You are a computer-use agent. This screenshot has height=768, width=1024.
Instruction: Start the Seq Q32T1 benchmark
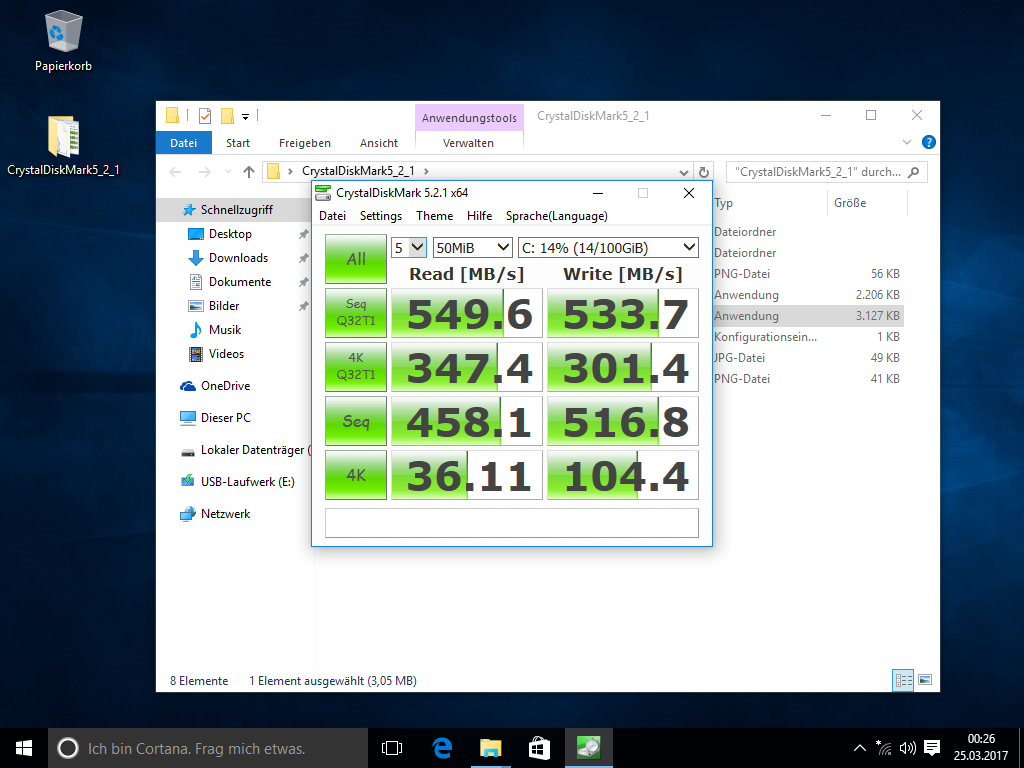click(x=356, y=313)
